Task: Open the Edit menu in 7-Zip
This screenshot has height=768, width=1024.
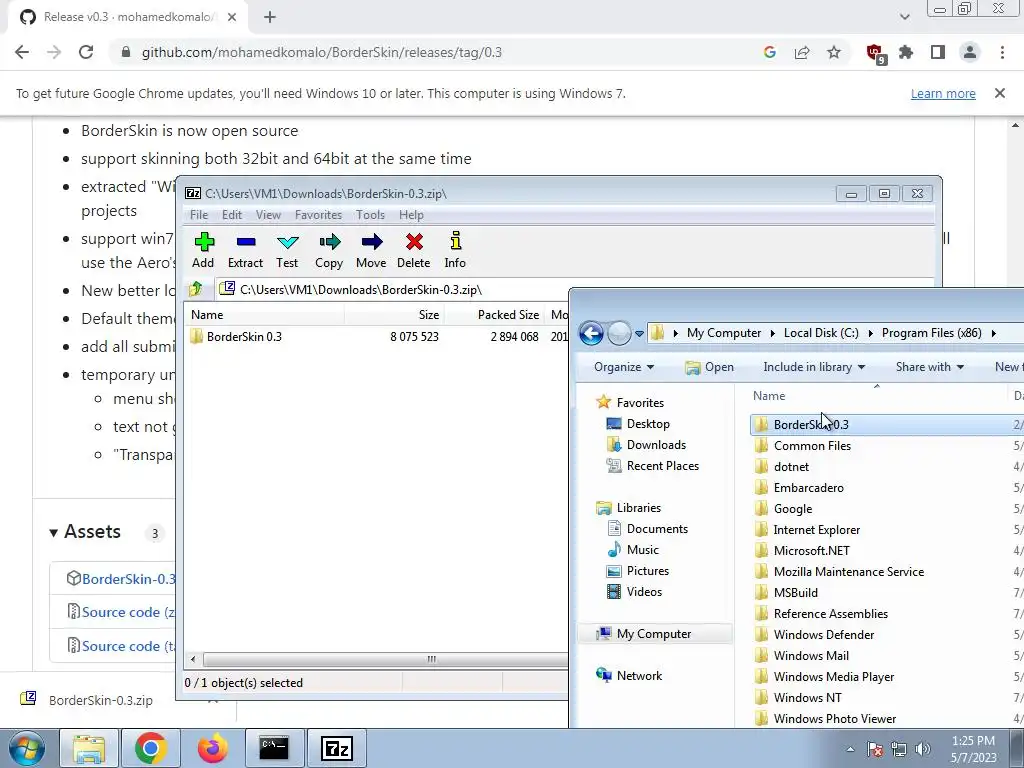Action: coord(232,215)
